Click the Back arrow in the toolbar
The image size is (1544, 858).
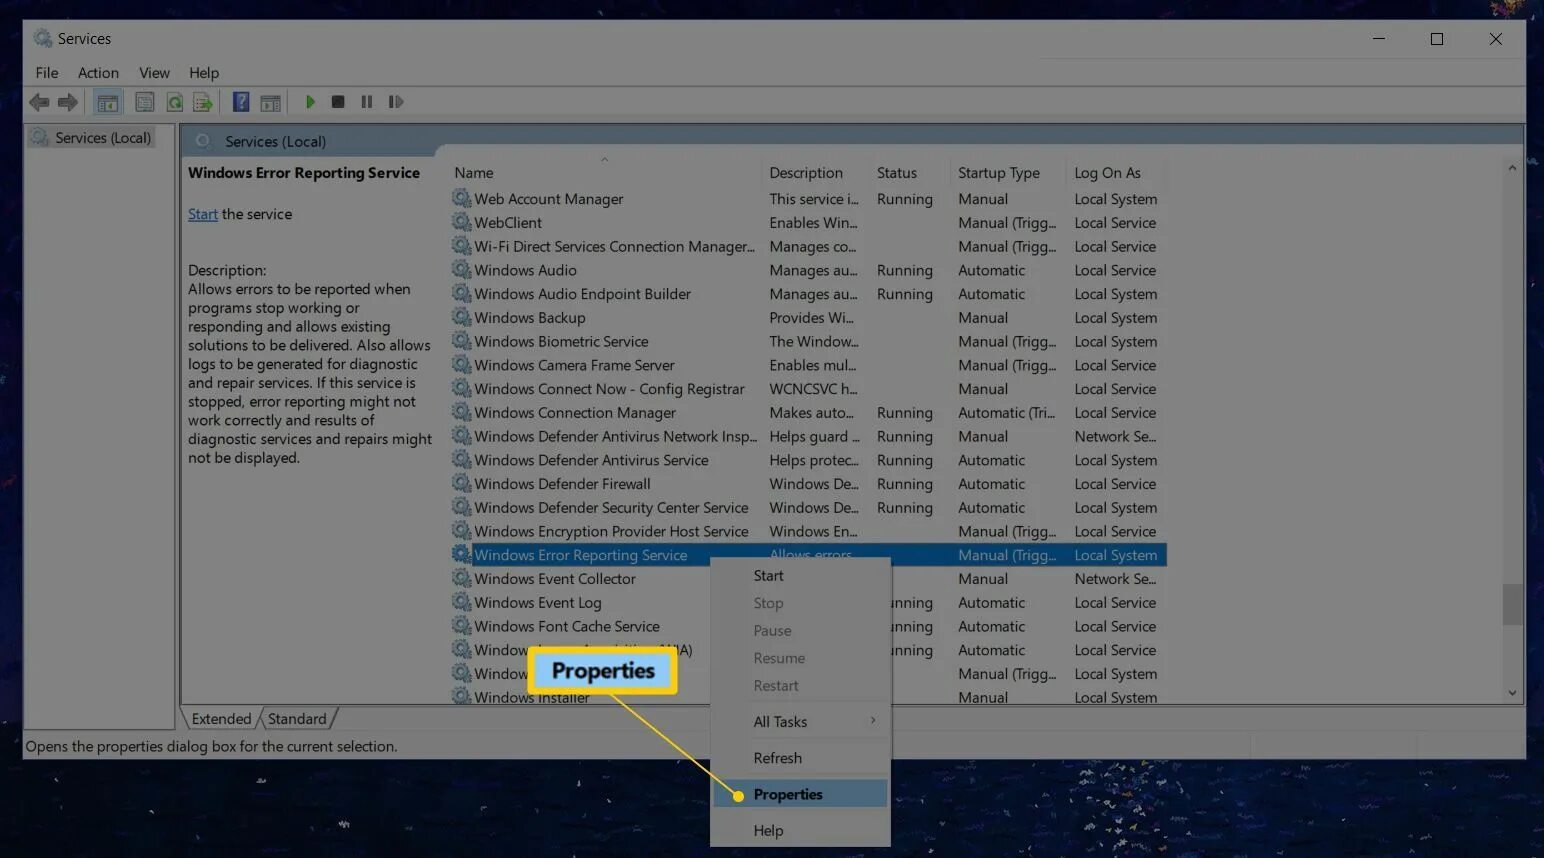click(39, 102)
